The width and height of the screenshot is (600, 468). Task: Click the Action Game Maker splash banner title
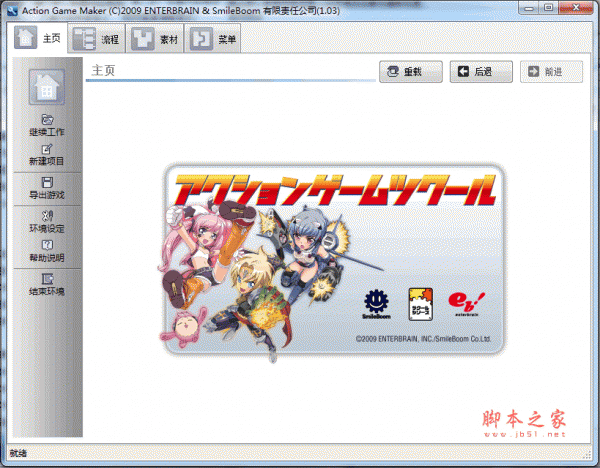[x=333, y=190]
